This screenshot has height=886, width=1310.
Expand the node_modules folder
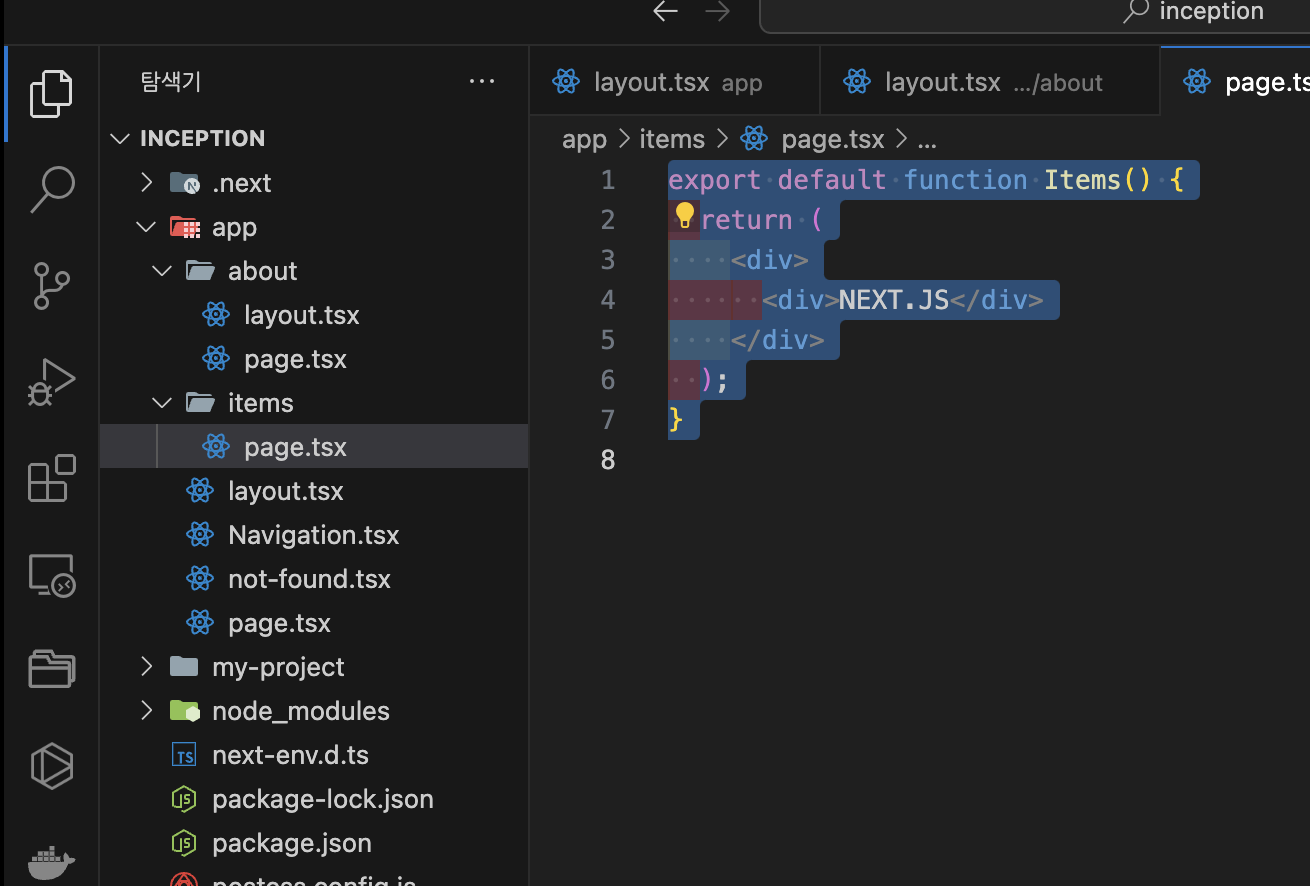pyautogui.click(x=146, y=710)
